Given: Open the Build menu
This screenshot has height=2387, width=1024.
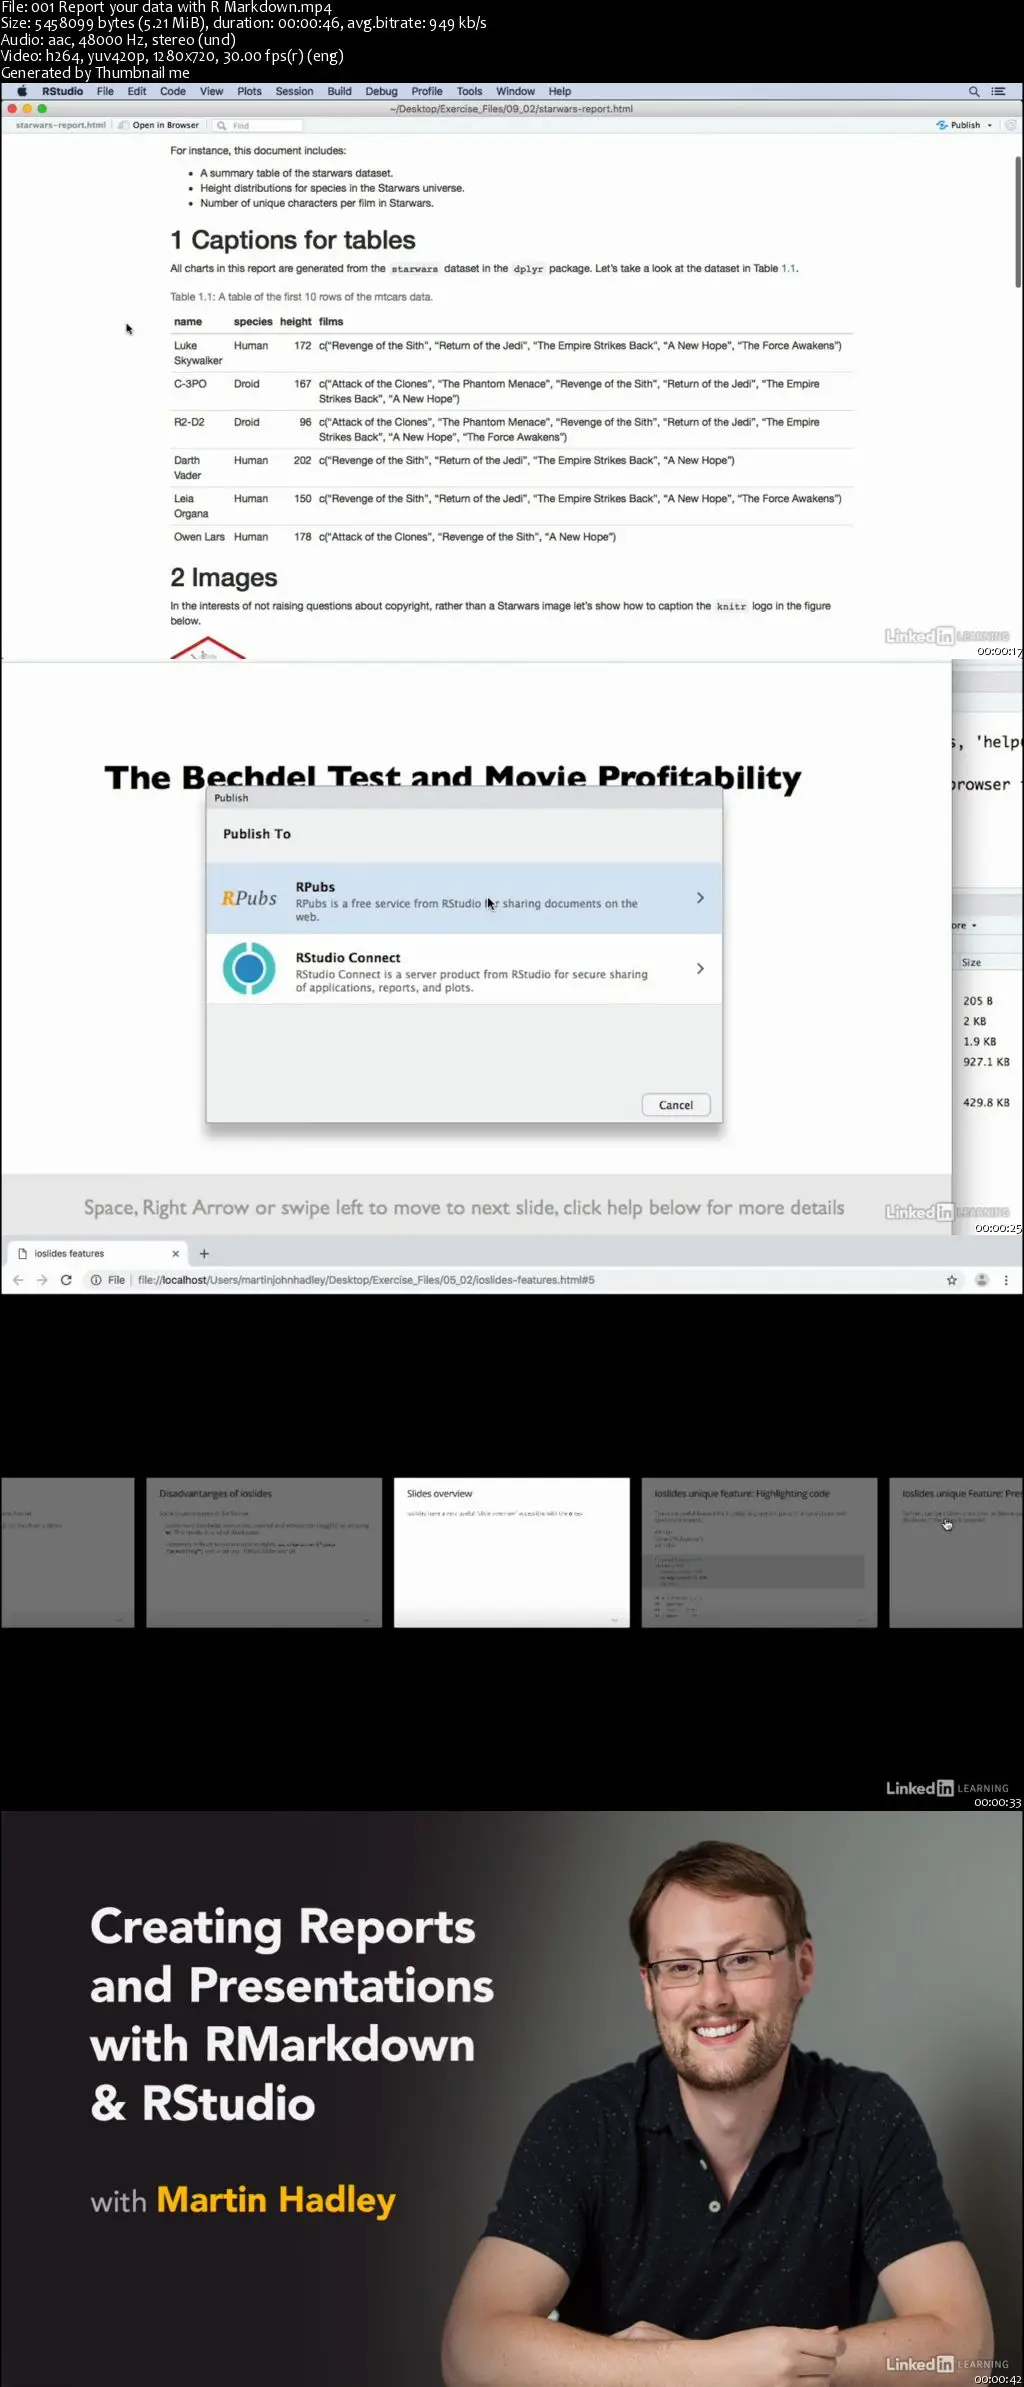Looking at the screenshot, I should point(340,91).
